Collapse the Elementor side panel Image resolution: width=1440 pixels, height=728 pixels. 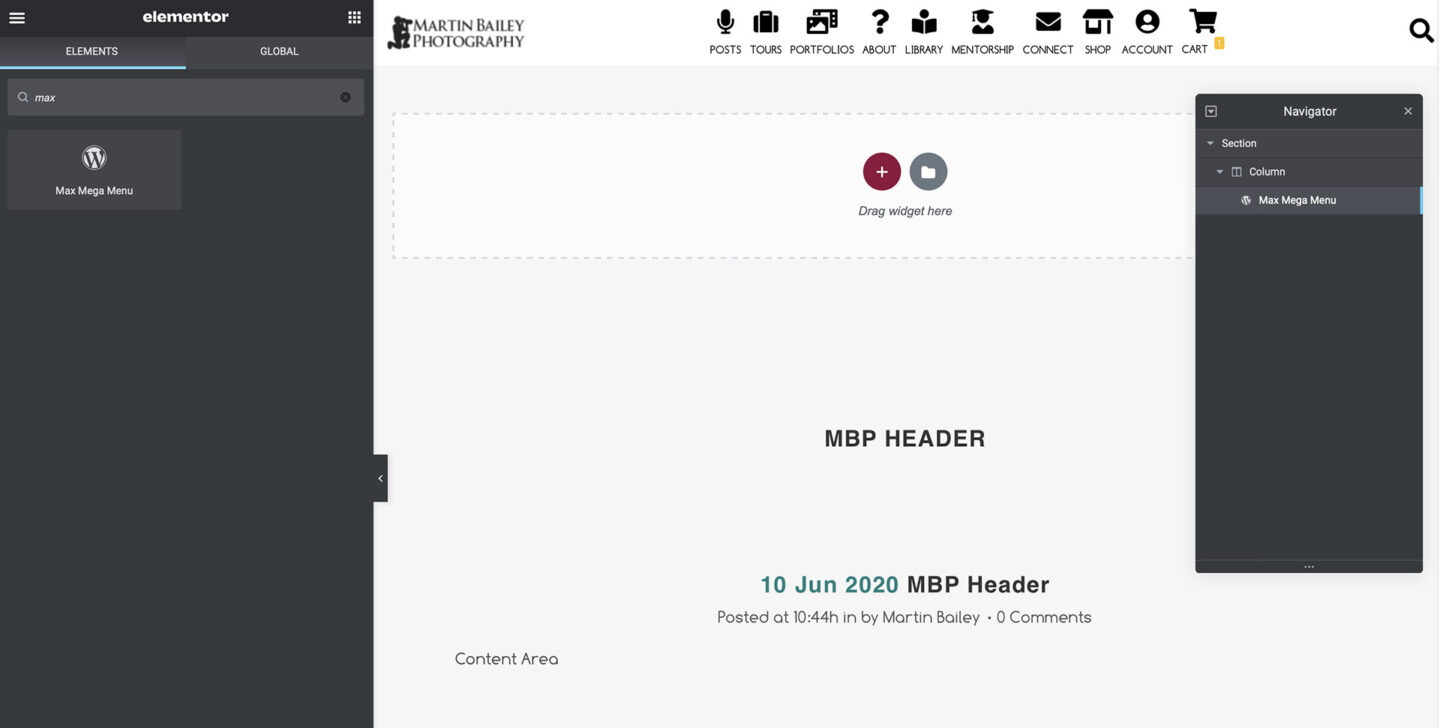click(x=380, y=479)
